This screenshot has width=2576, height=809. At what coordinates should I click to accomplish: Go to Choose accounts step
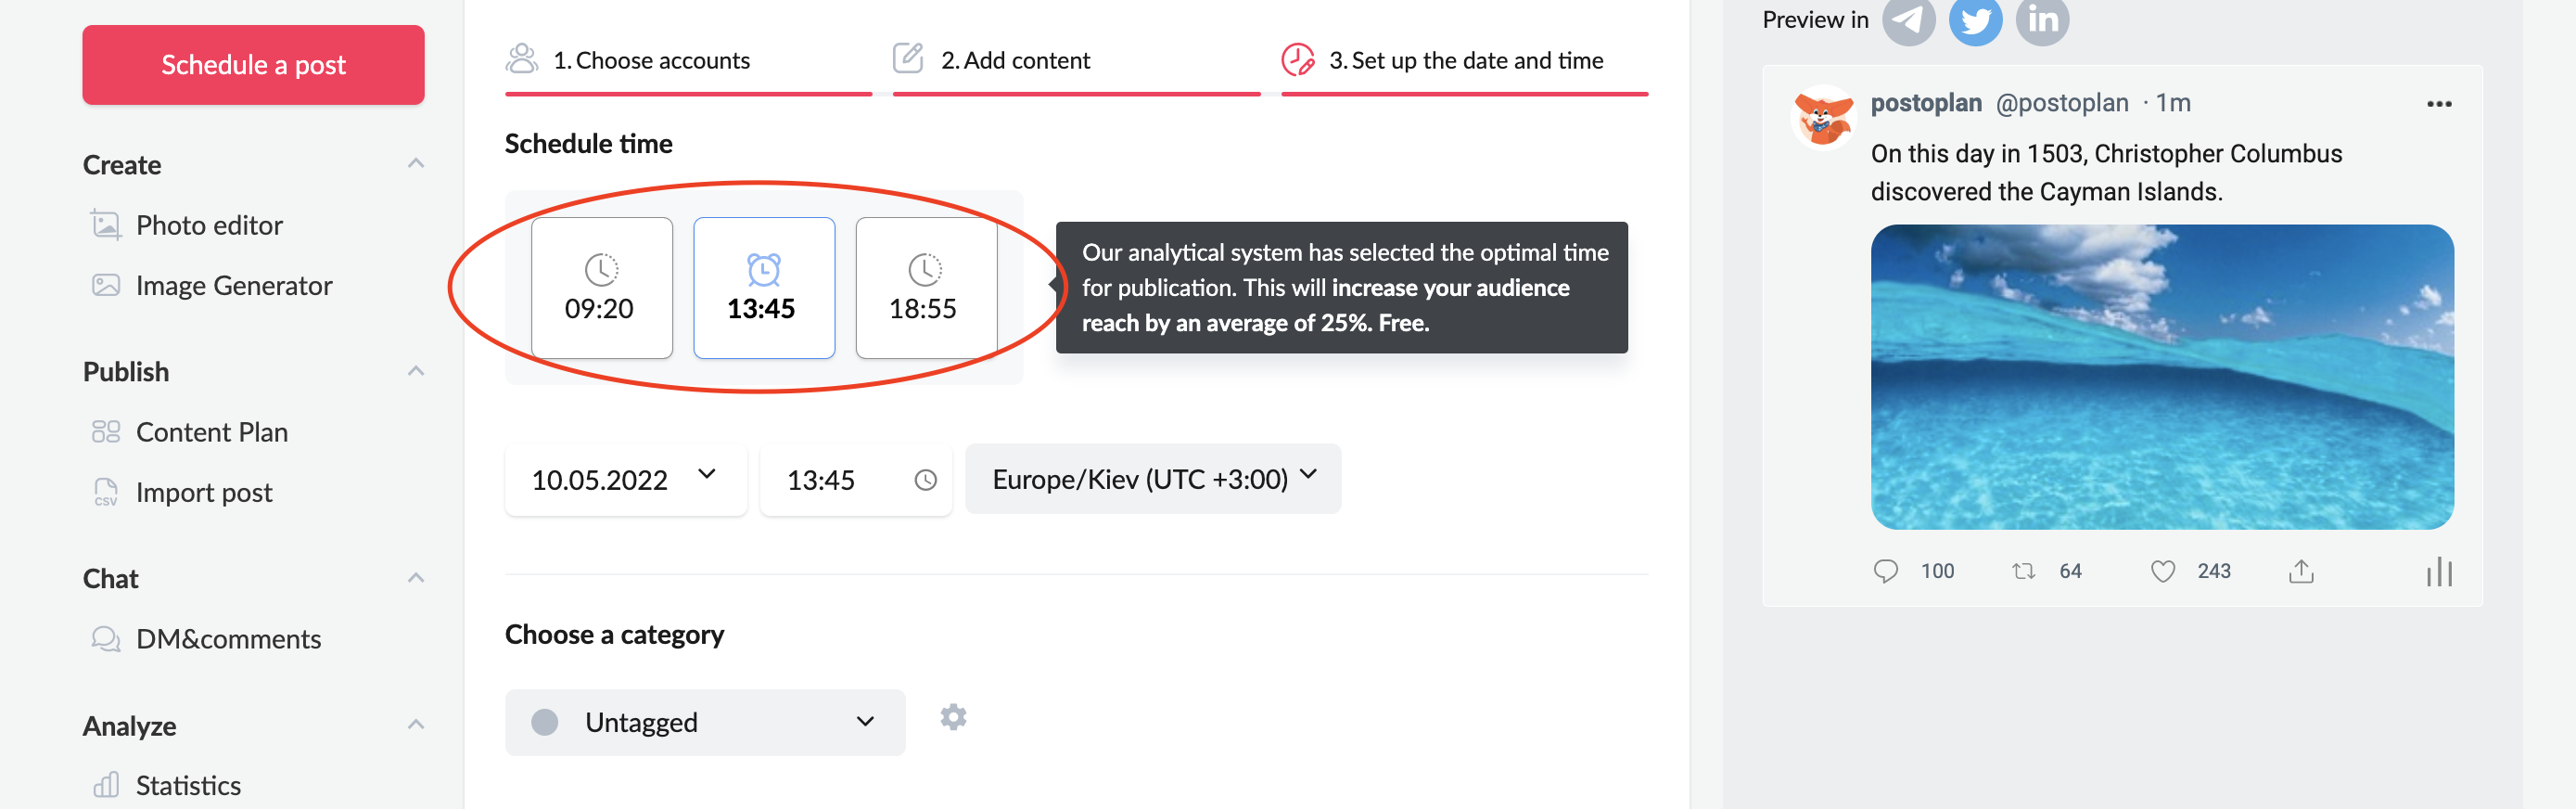click(650, 61)
